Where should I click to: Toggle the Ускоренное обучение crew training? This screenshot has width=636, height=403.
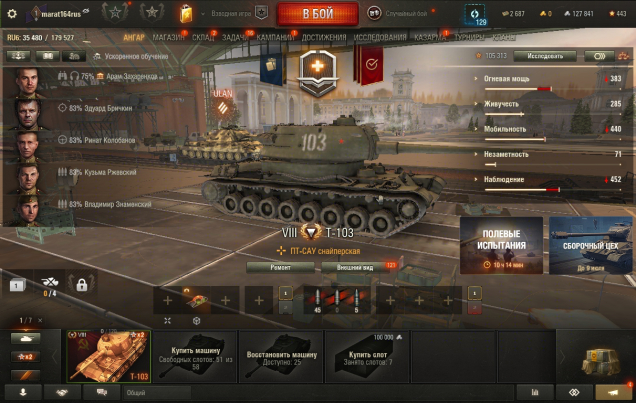[131, 56]
